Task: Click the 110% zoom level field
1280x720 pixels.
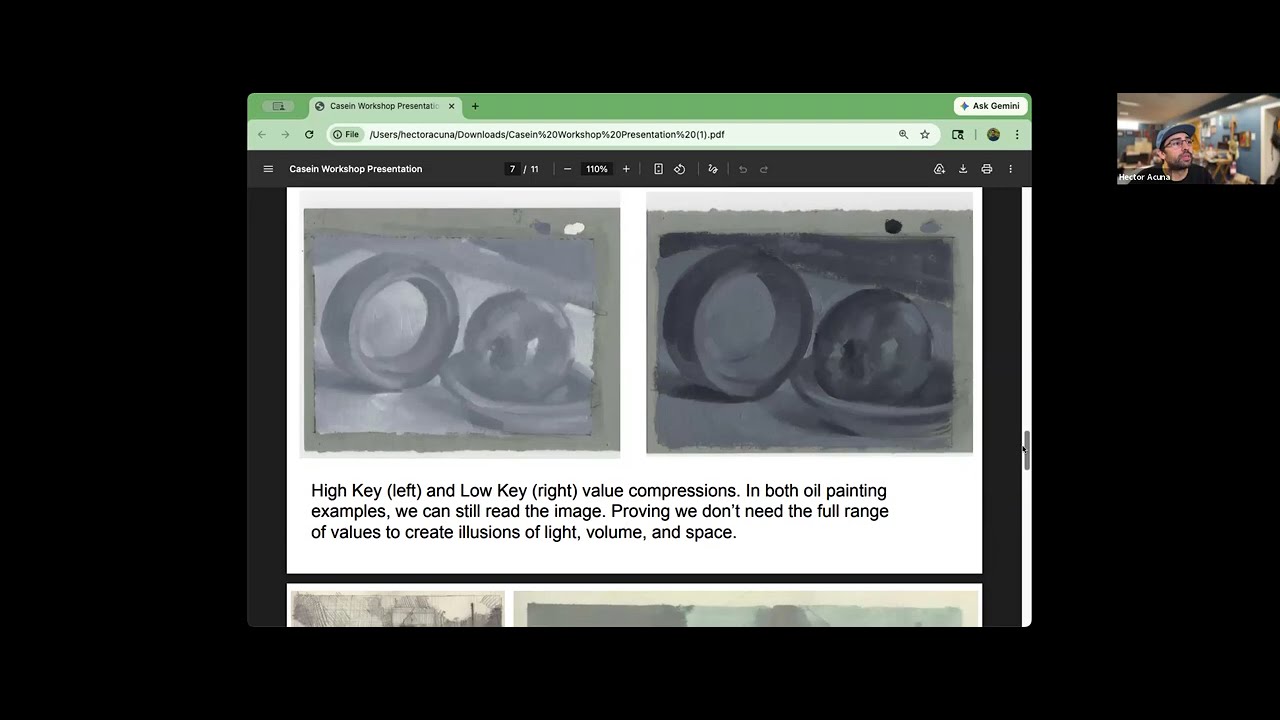Action: coord(597,169)
